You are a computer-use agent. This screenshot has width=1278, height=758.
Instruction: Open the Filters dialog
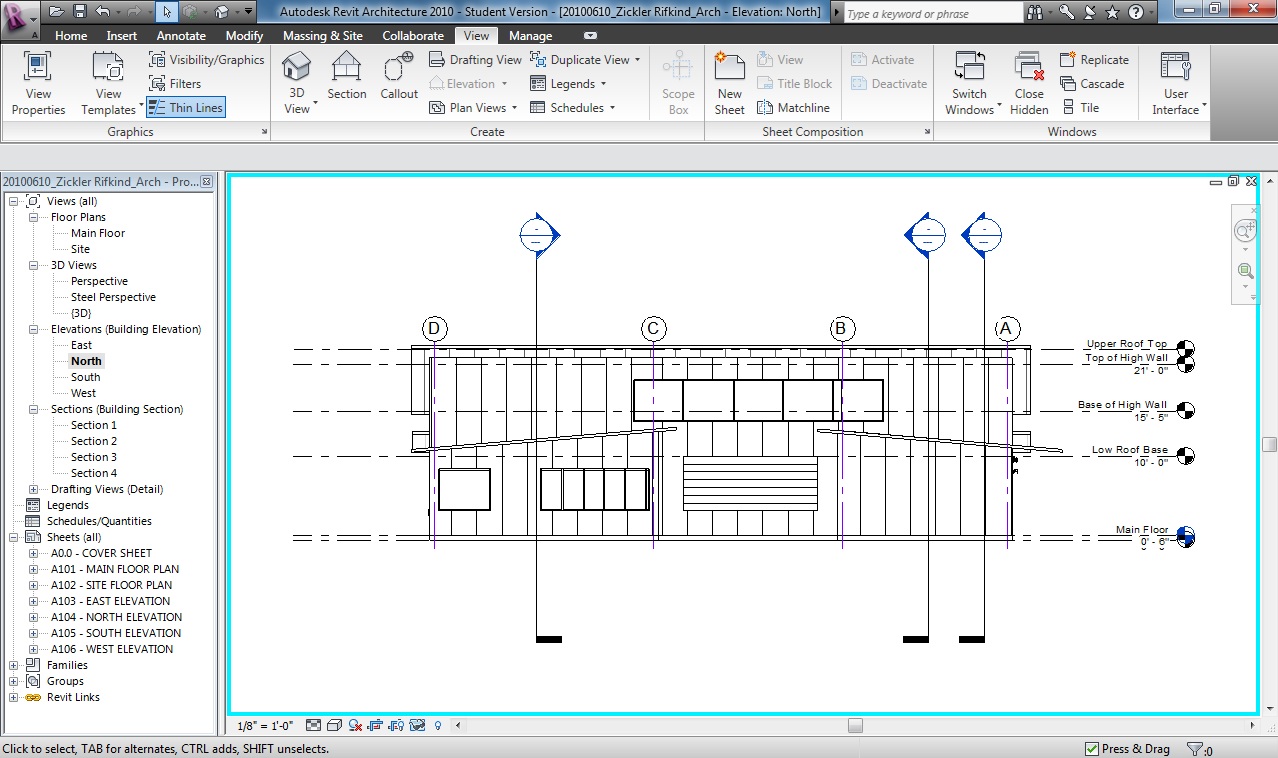[x=175, y=84]
